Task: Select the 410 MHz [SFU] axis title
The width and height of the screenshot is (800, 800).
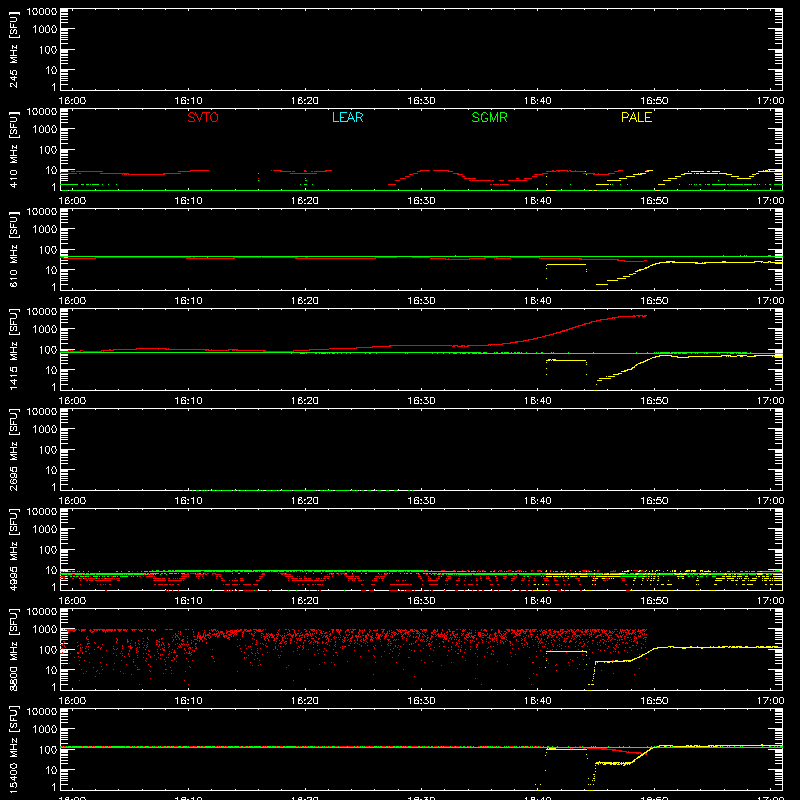Action: click(x=13, y=149)
